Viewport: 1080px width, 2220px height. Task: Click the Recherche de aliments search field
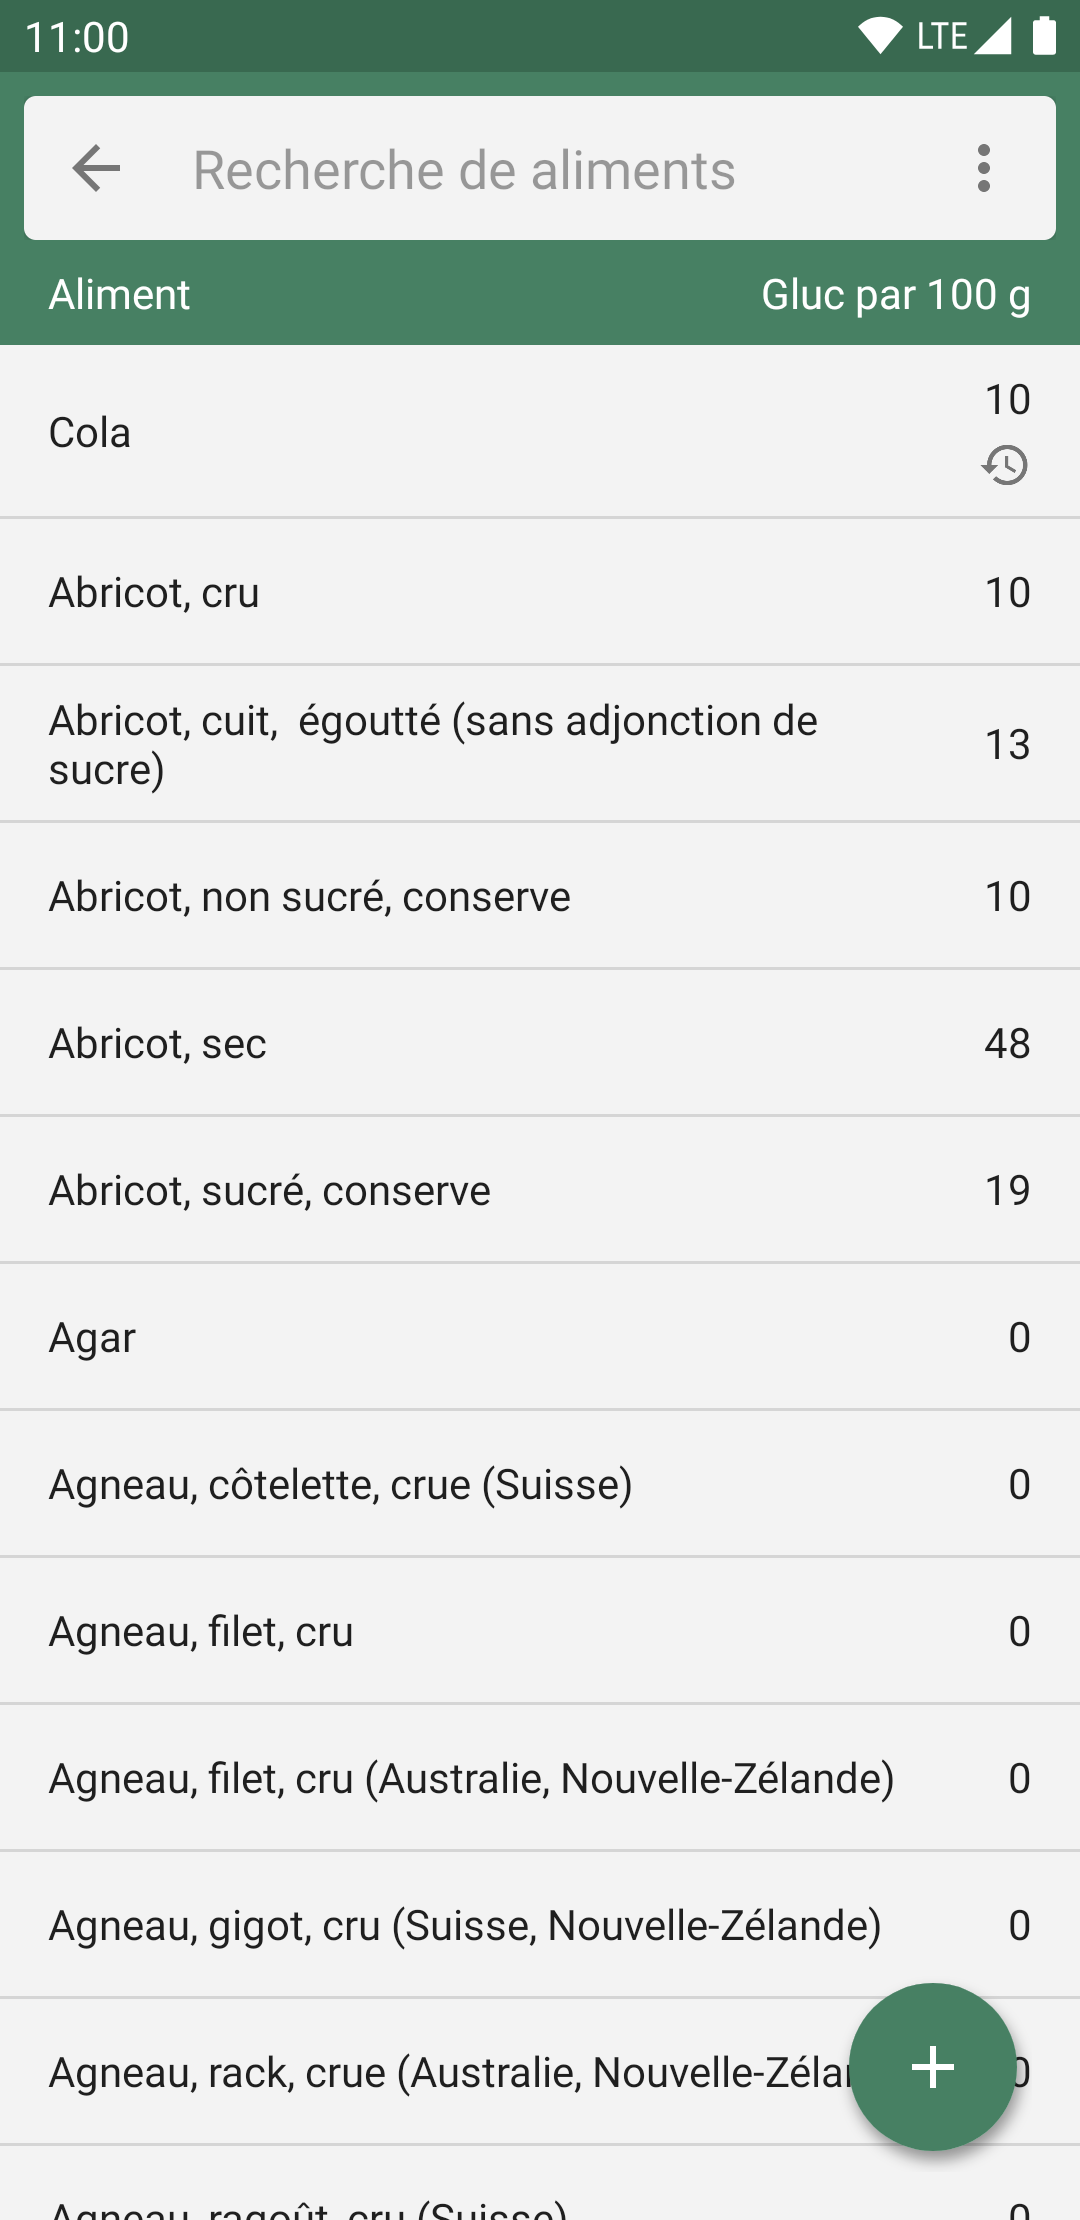pos(540,170)
